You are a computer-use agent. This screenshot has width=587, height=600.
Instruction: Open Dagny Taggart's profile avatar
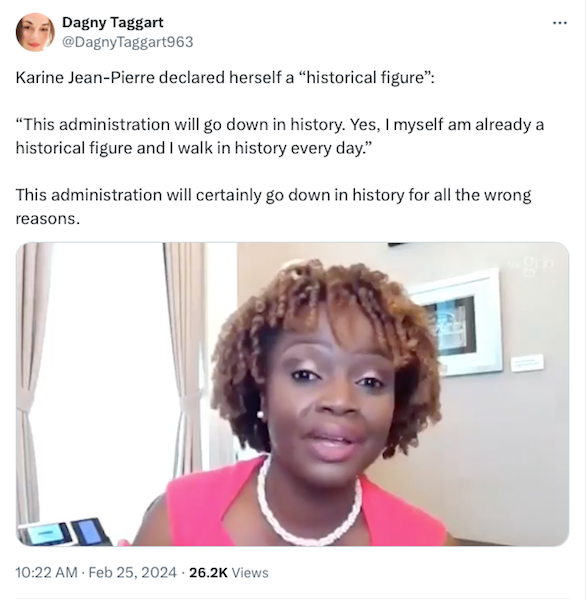tap(35, 32)
